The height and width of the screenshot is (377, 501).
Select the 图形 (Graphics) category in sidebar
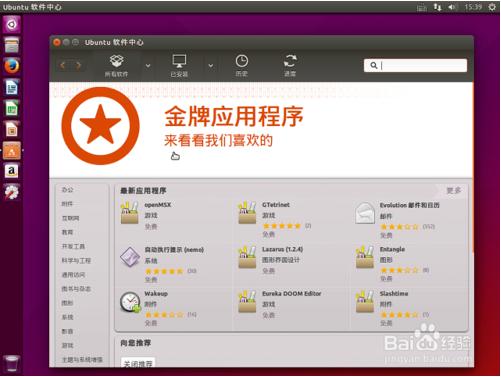(x=67, y=303)
